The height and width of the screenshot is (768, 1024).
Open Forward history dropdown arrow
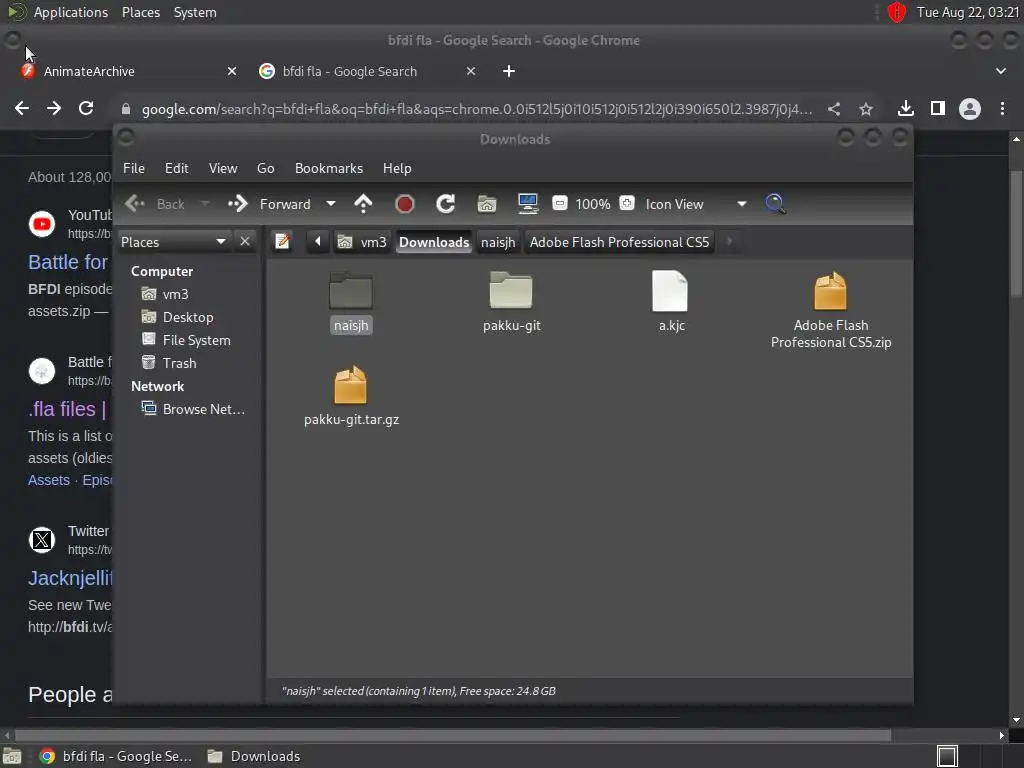[331, 204]
